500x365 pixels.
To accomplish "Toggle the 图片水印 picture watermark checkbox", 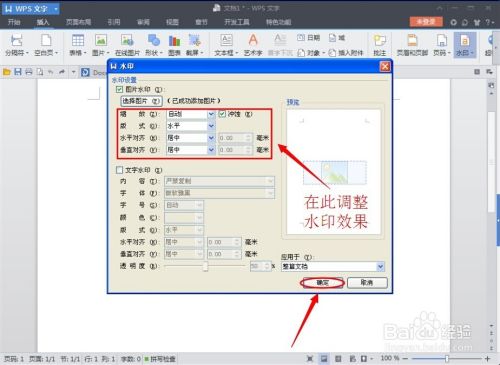I will [119, 89].
